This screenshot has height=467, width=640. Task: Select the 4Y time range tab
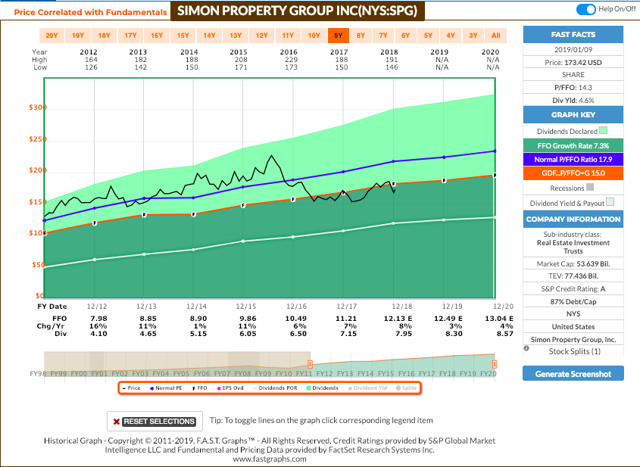click(x=451, y=36)
